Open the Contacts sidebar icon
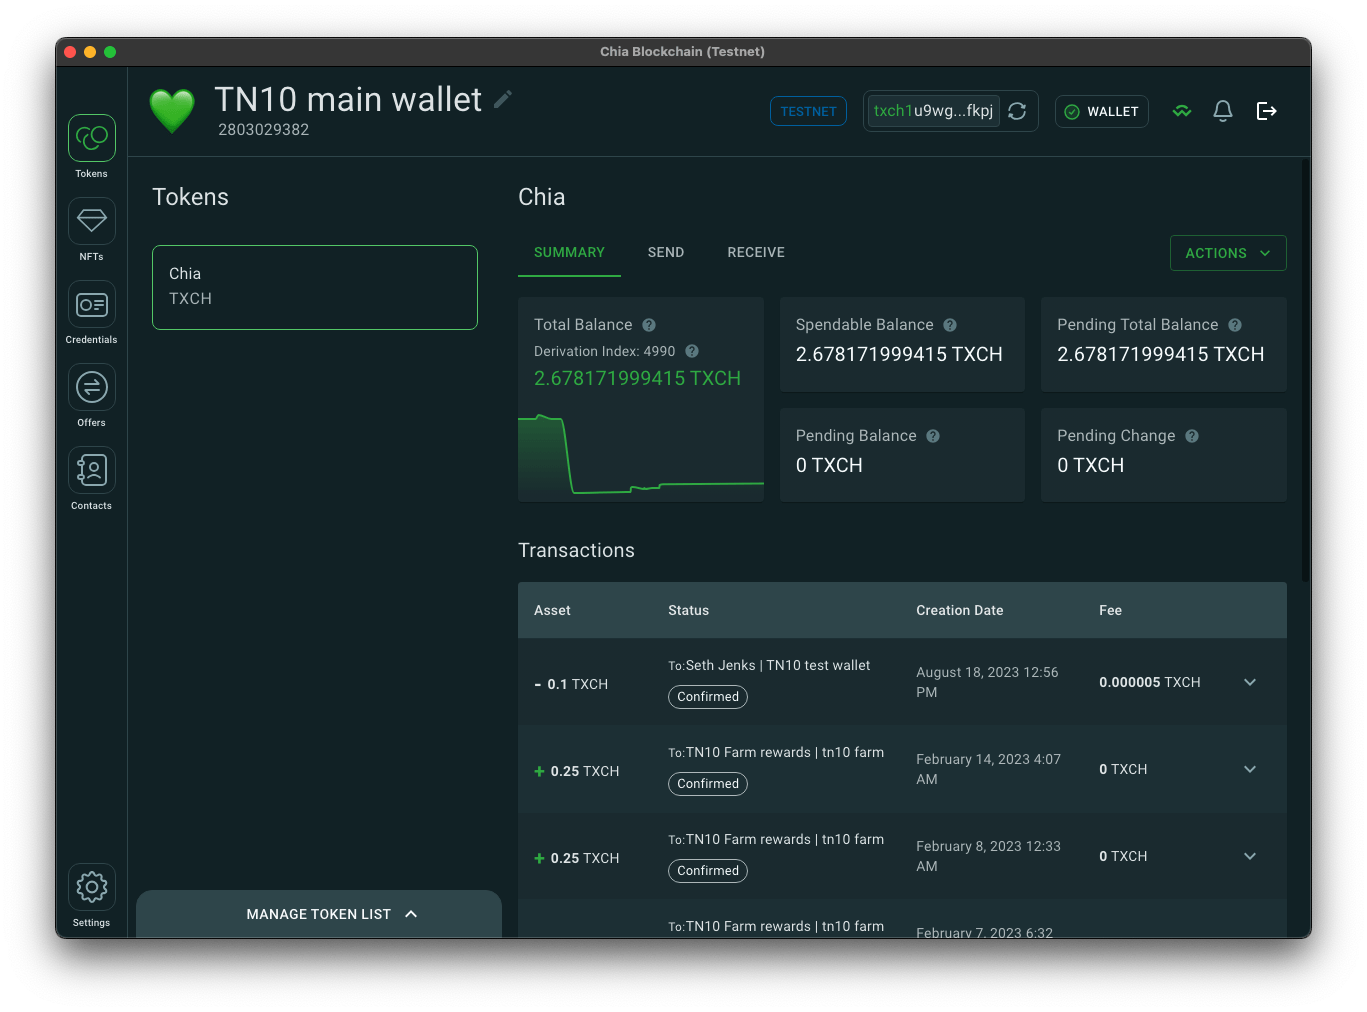This screenshot has height=1012, width=1367. 92,470
